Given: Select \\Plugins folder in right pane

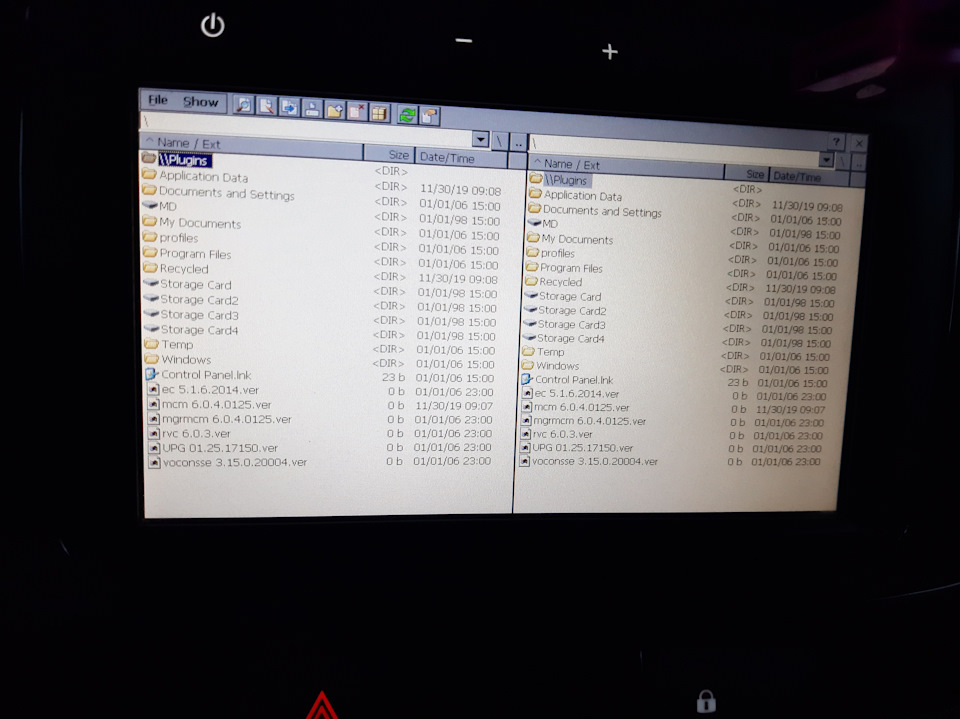Looking at the screenshot, I should (x=559, y=179).
